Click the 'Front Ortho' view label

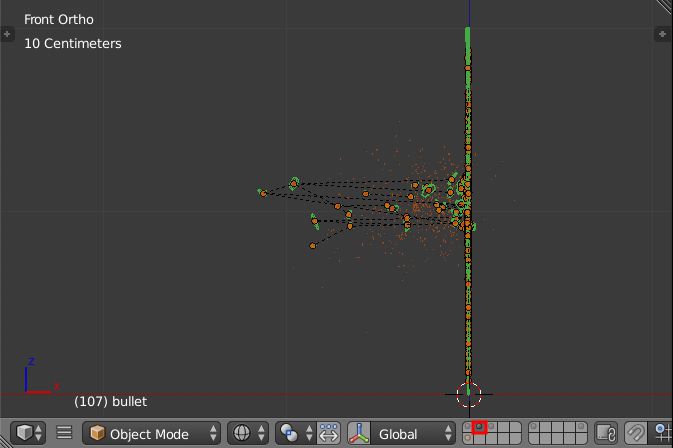pos(59,19)
